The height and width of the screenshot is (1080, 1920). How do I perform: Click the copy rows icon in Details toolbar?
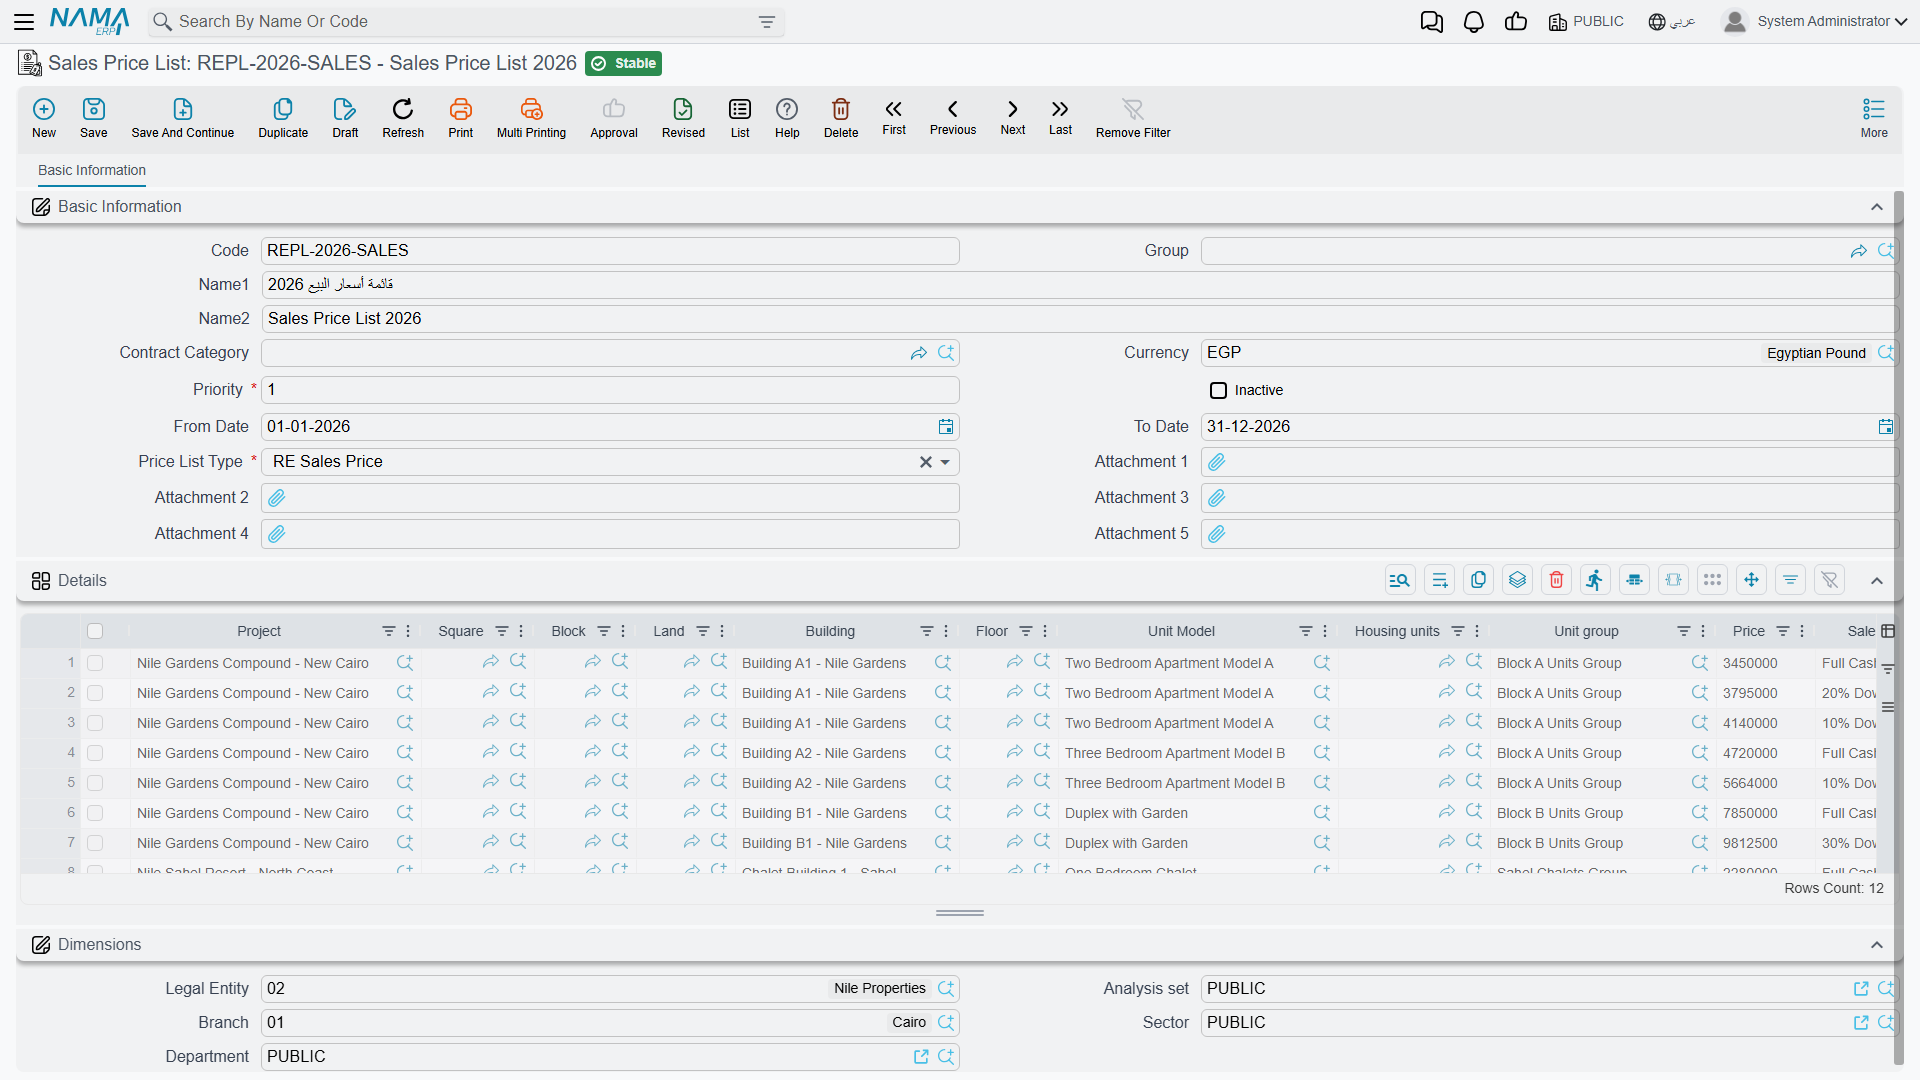click(1479, 580)
